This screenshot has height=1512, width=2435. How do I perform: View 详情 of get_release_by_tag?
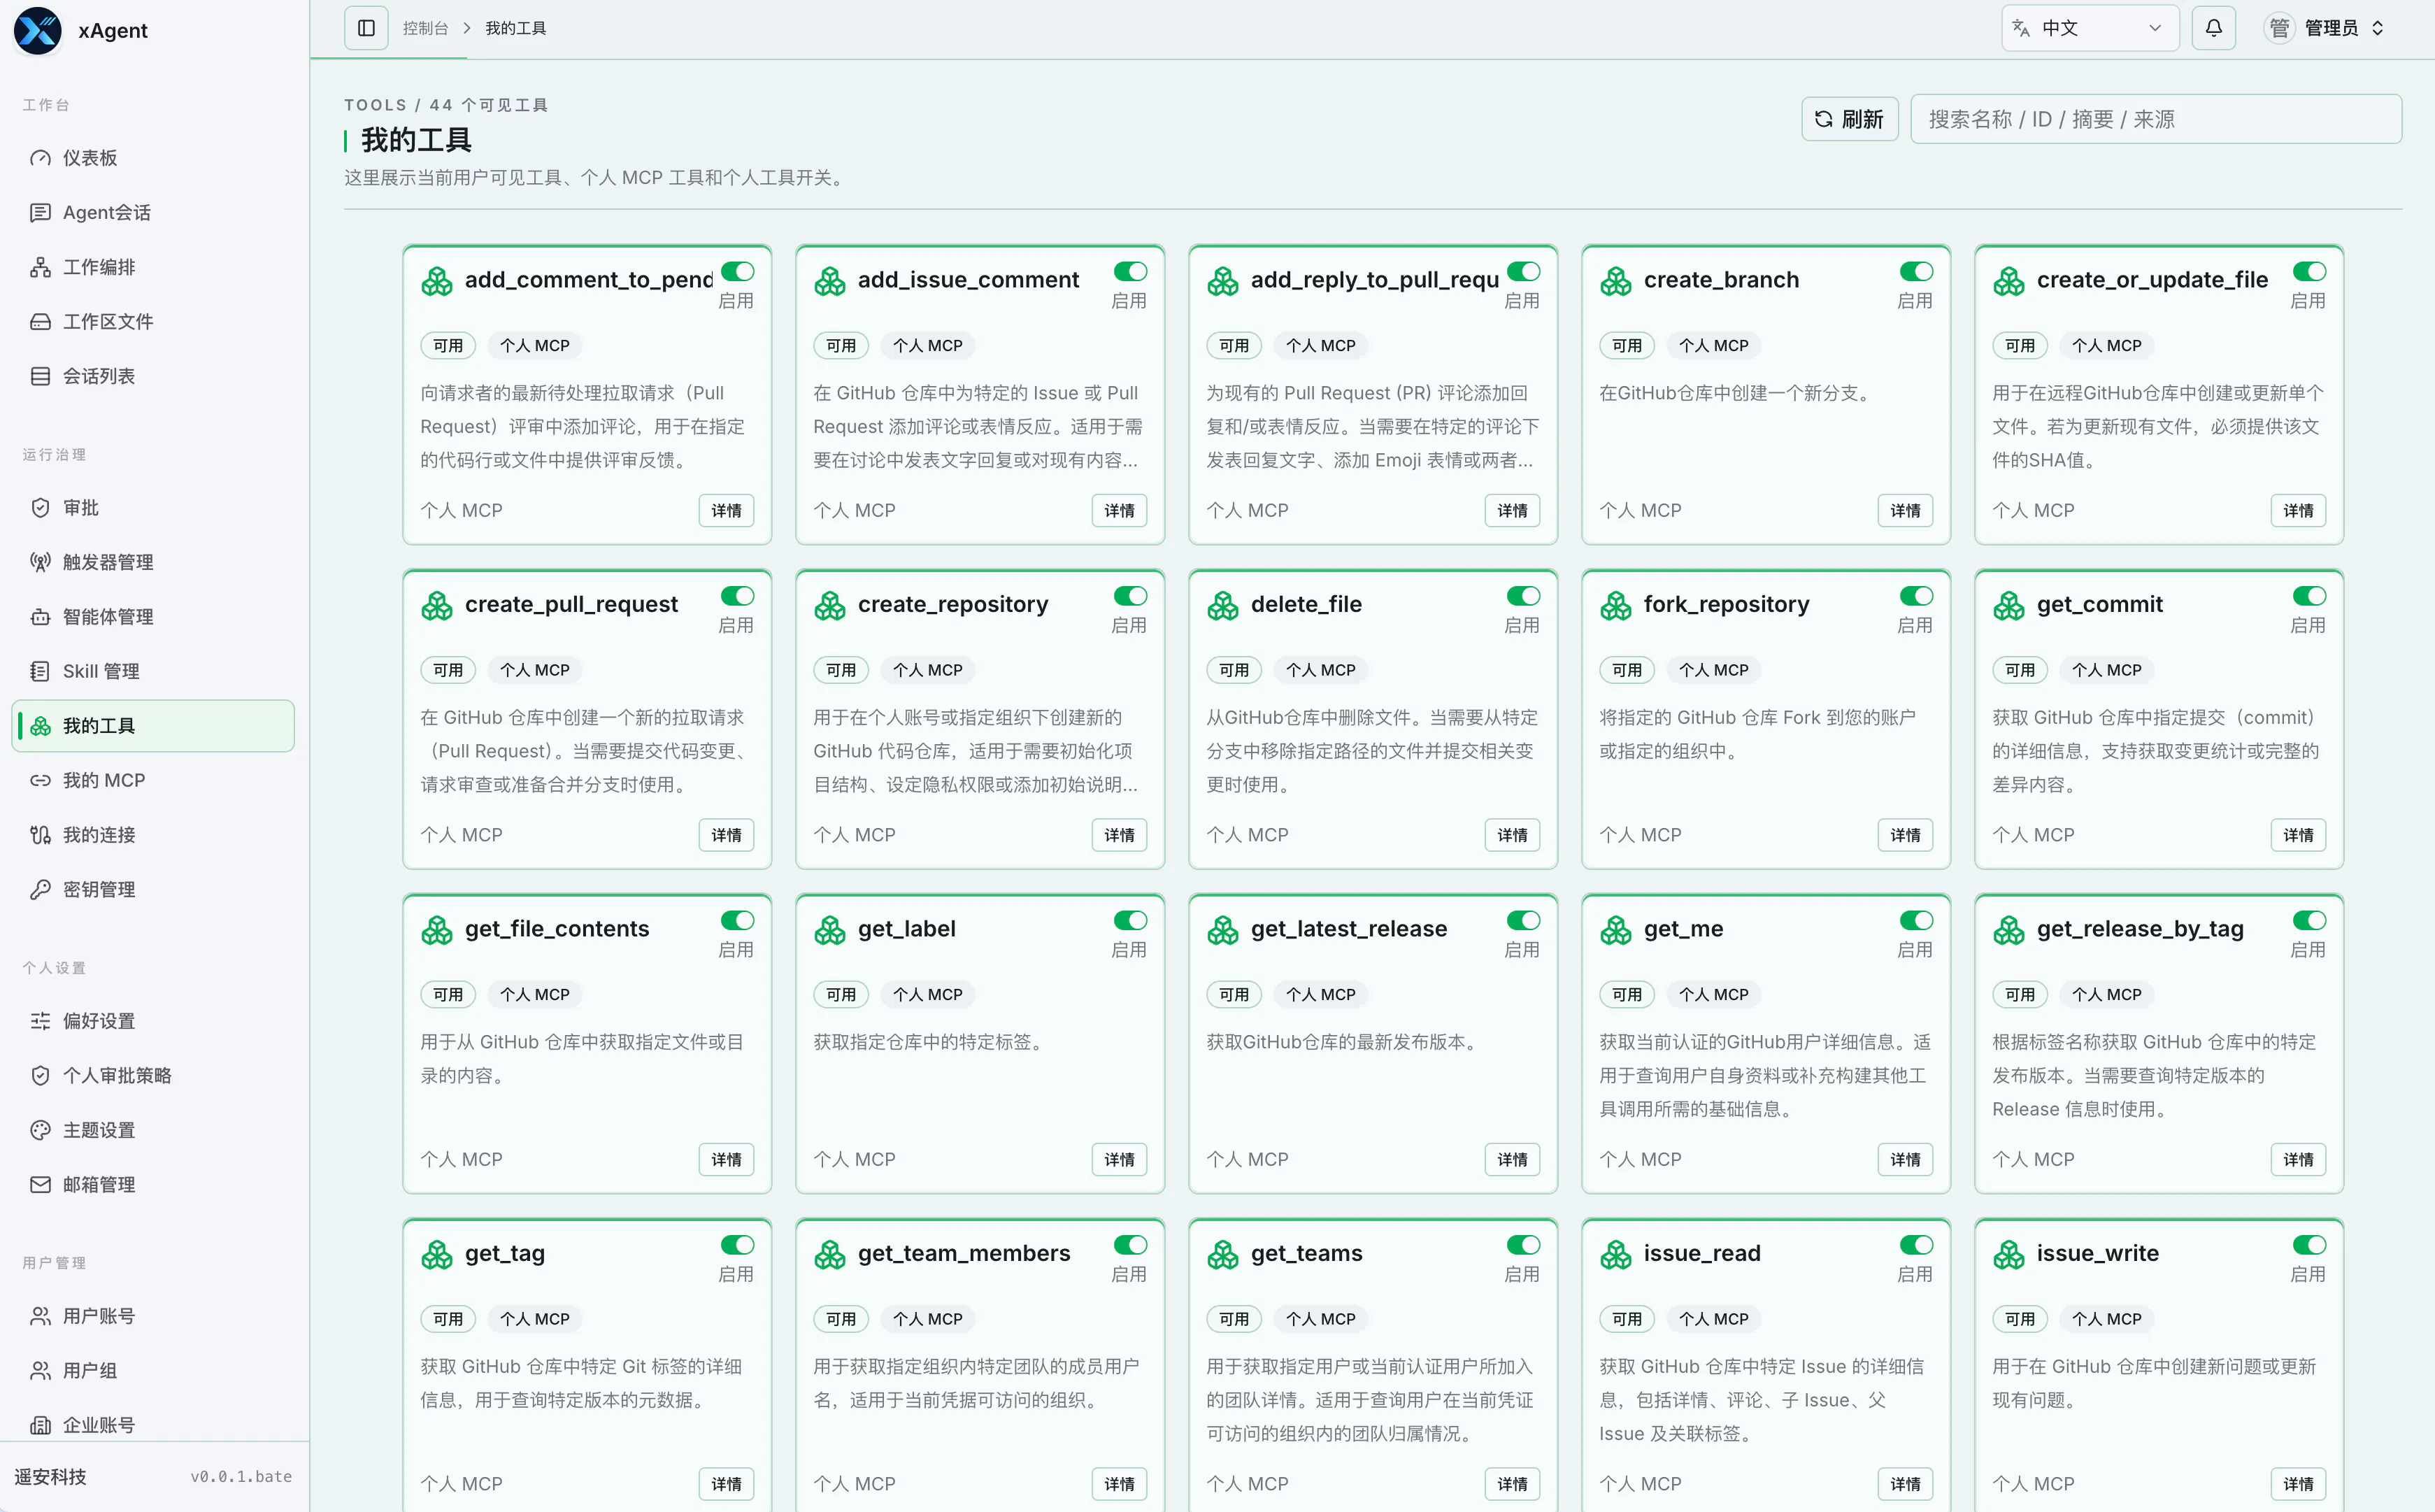coord(2298,1160)
